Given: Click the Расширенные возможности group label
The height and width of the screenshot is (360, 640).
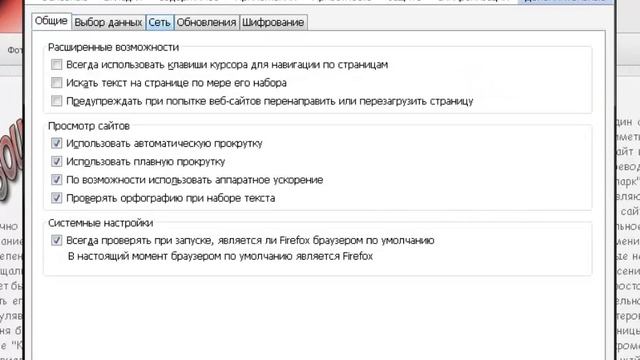Looking at the screenshot, I should pyautogui.click(x=113, y=47).
